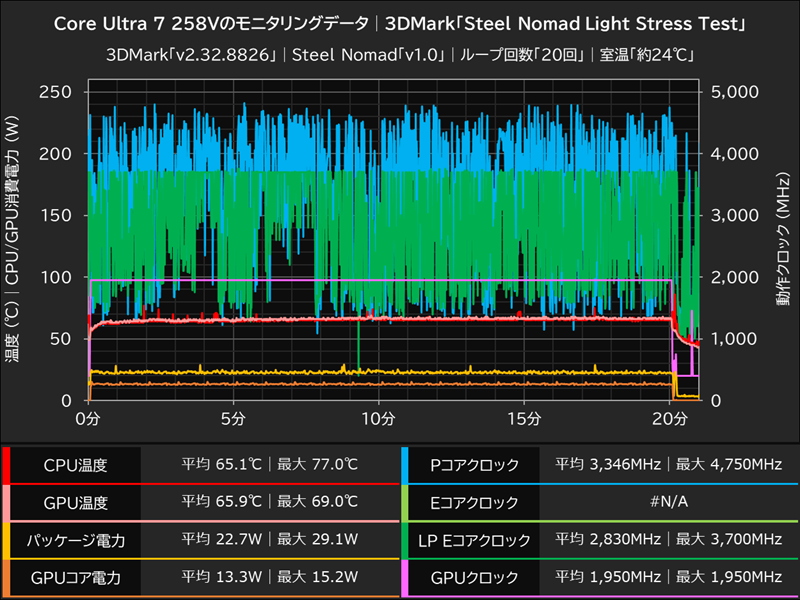Click the GPUコア電力 legend item
800x600 pixels.
(76, 577)
